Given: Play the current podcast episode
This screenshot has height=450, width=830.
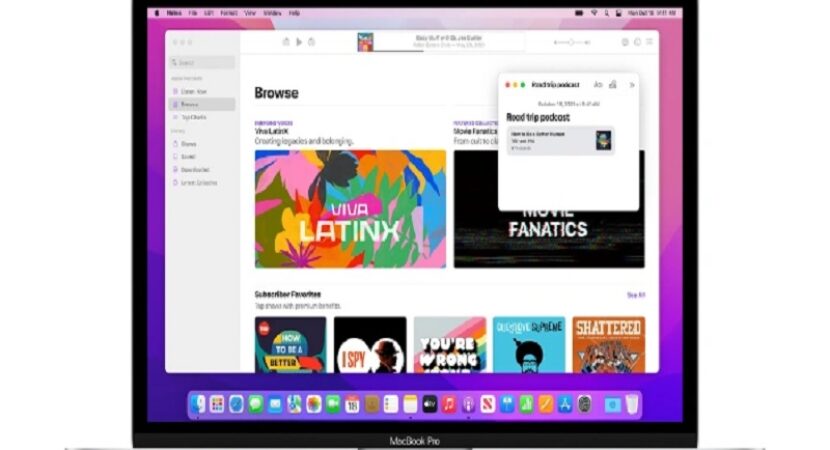Looking at the screenshot, I should click(299, 42).
